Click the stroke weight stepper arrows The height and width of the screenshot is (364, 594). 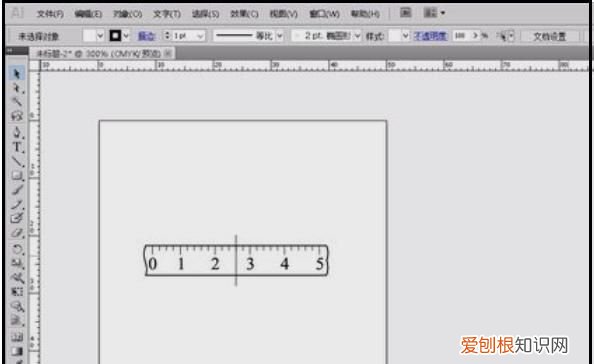(x=167, y=36)
